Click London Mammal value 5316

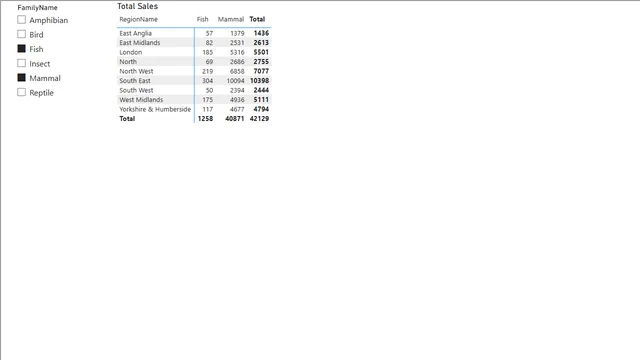(x=237, y=52)
